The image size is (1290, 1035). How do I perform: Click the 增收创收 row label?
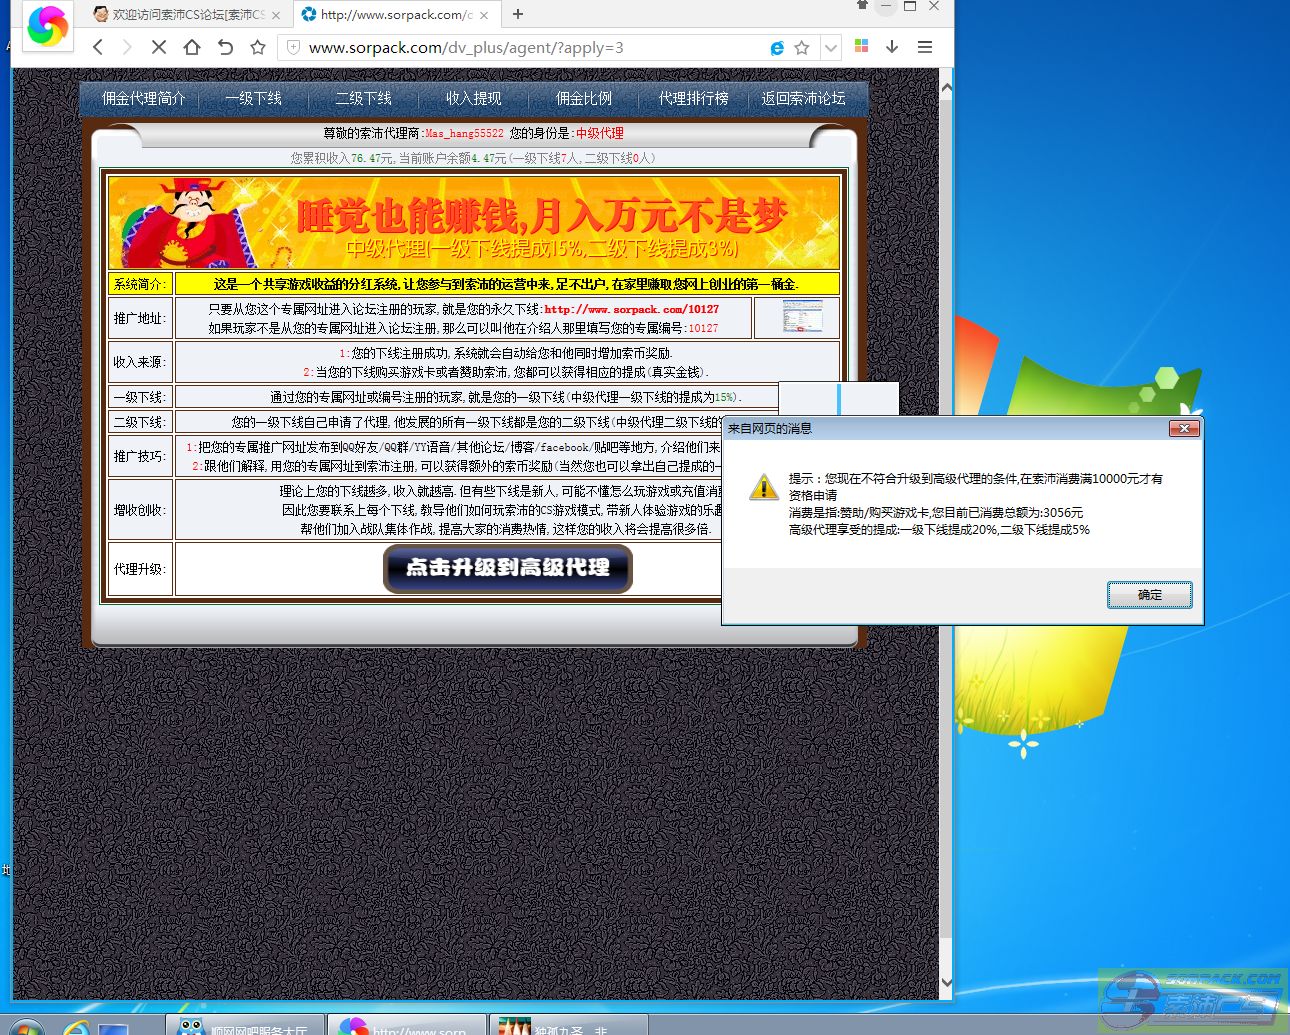140,510
